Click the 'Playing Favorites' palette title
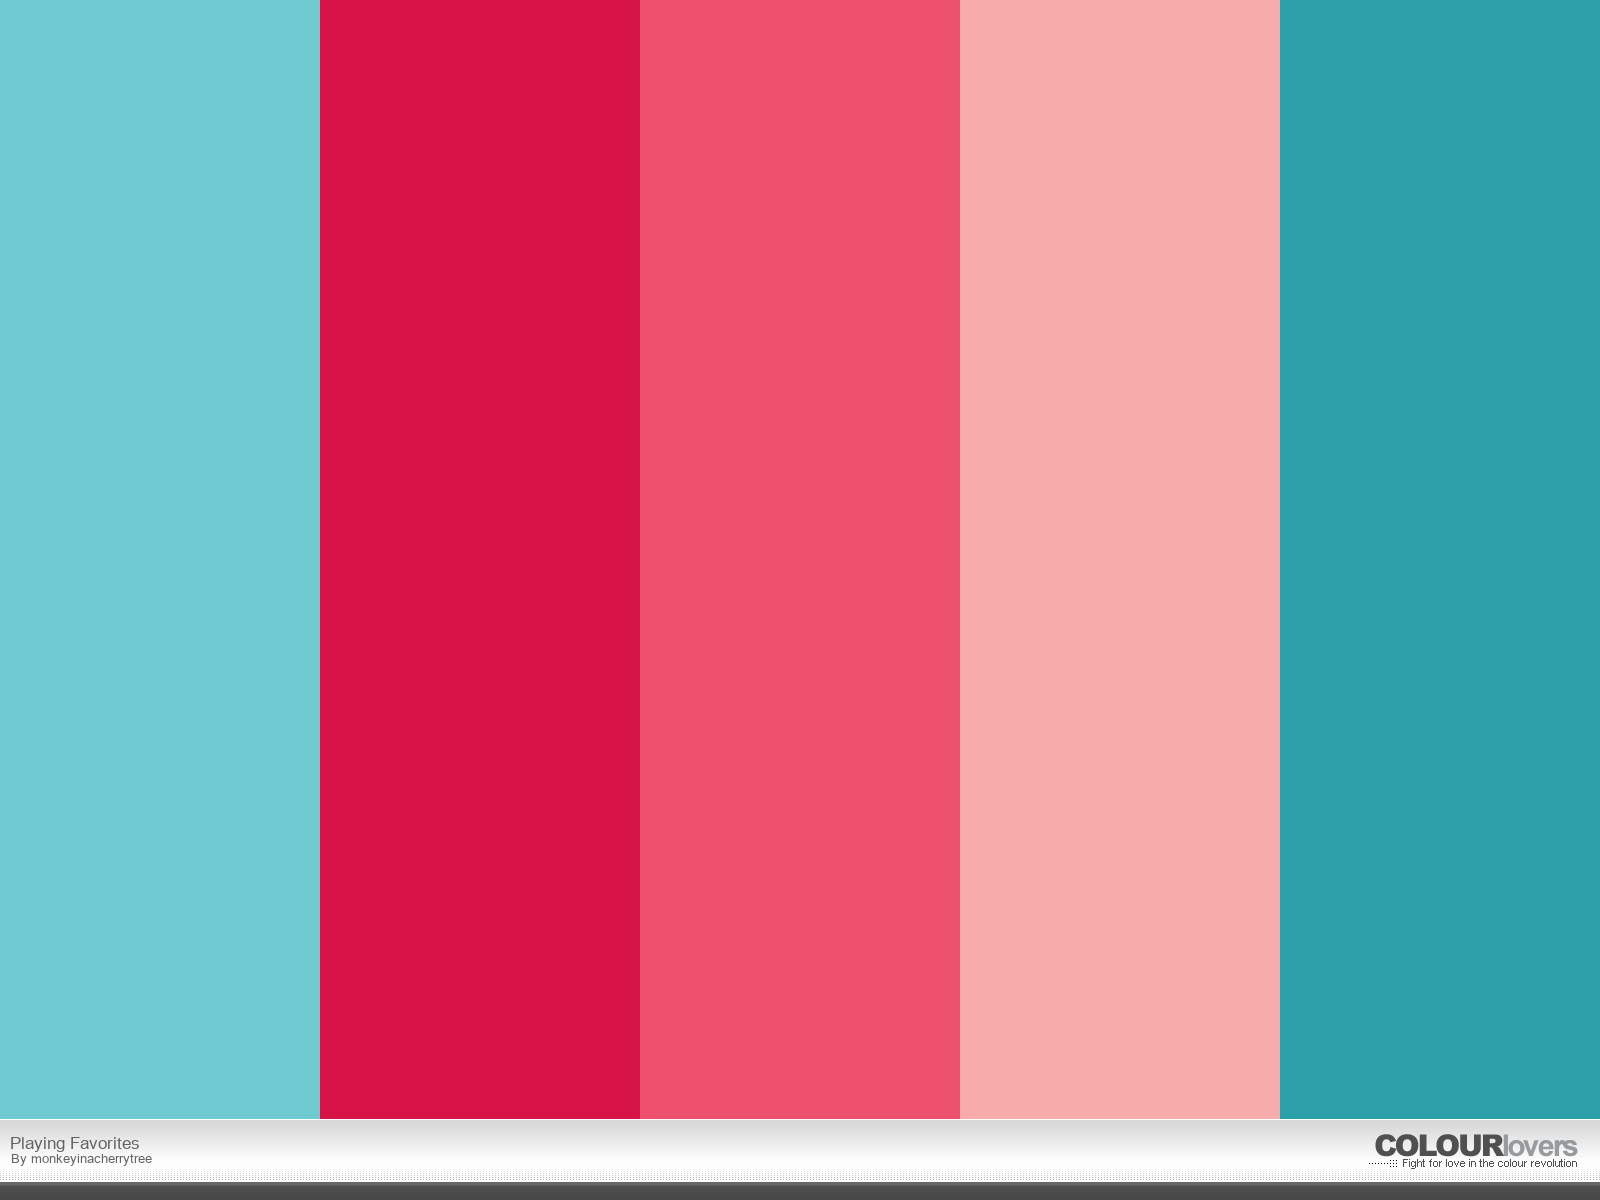 click(x=75, y=1143)
